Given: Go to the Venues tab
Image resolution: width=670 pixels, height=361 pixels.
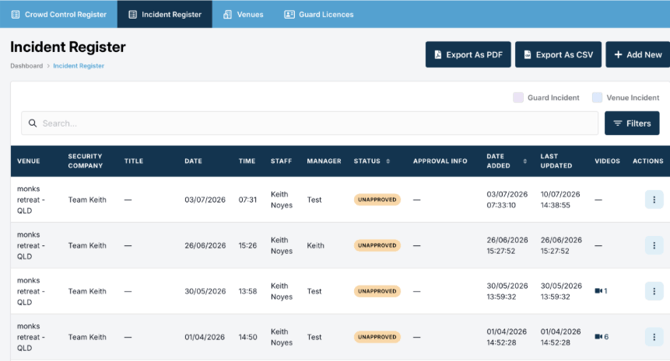Looking at the screenshot, I should (243, 15).
